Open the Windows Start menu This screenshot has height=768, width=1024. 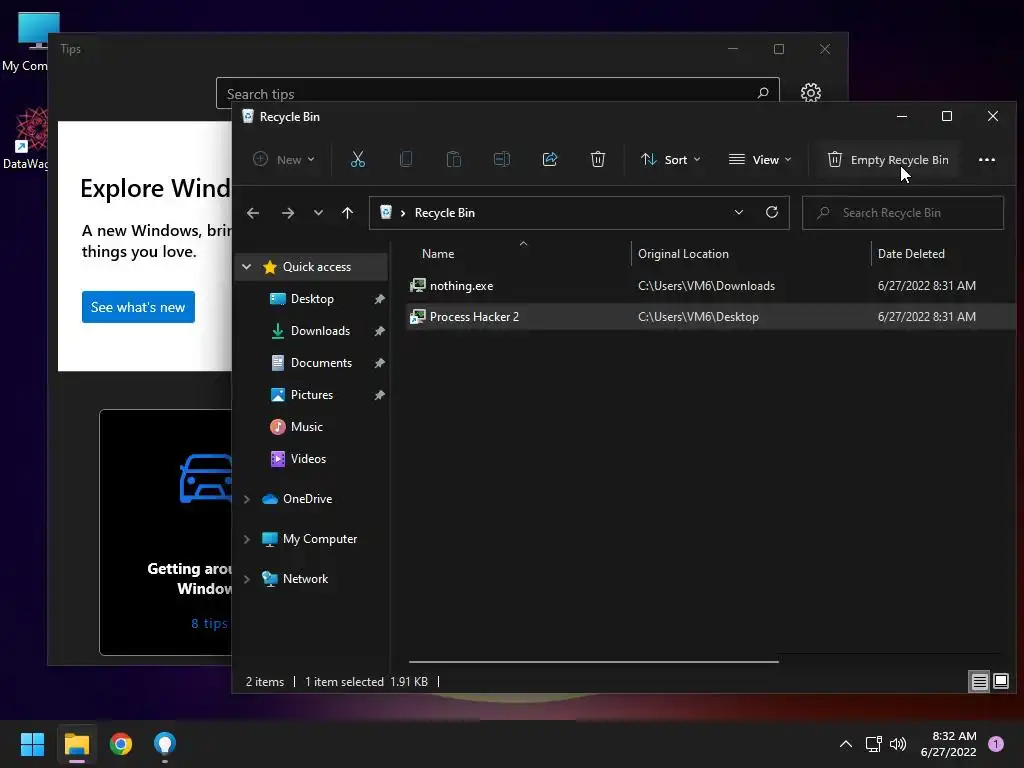tap(32, 744)
